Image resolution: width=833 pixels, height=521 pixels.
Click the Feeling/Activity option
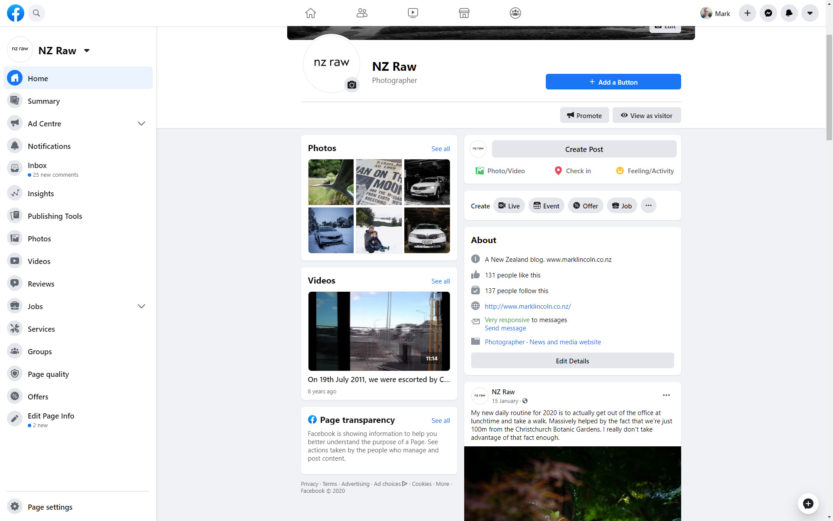(644, 171)
